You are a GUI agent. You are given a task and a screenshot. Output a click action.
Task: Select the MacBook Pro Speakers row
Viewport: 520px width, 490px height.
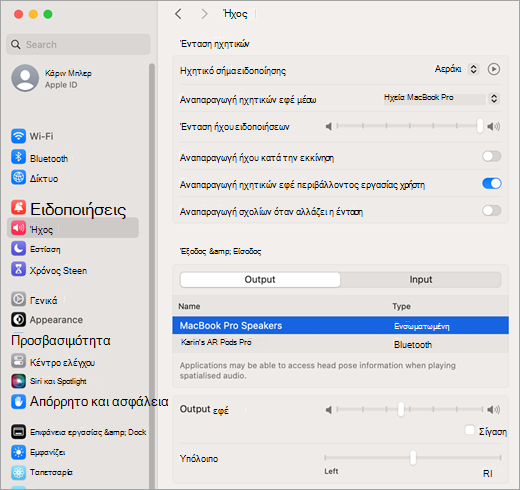coord(340,325)
